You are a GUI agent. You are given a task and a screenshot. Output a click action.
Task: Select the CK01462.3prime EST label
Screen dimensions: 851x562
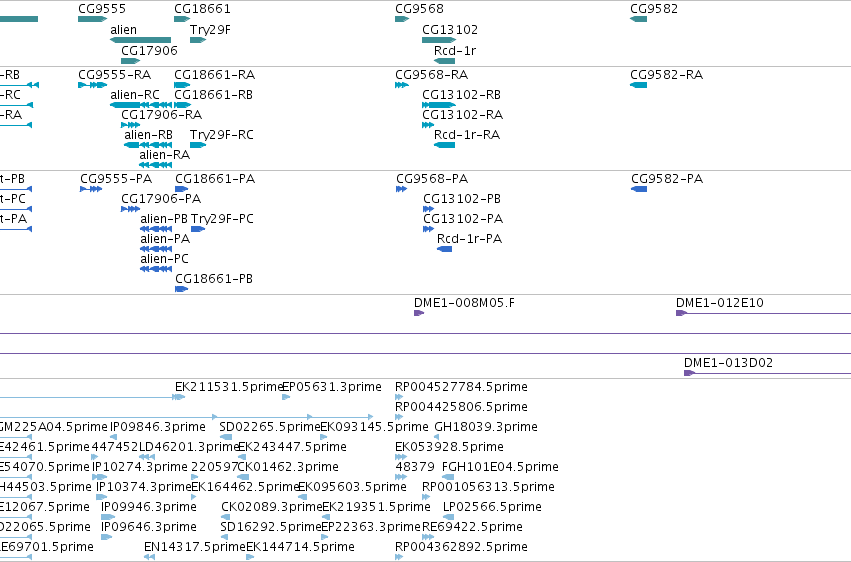click(x=288, y=467)
